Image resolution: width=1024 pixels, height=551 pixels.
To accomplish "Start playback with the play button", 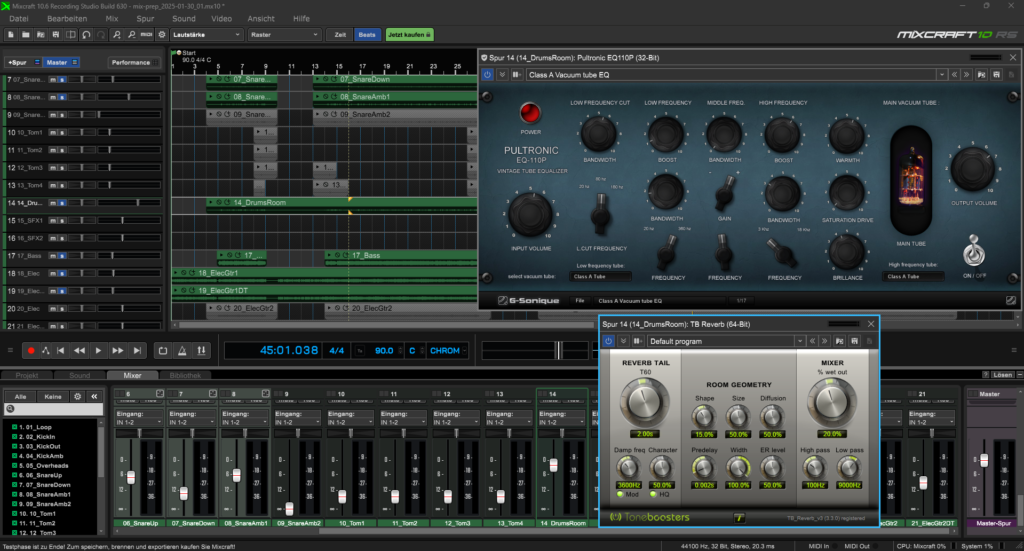I will click(99, 351).
